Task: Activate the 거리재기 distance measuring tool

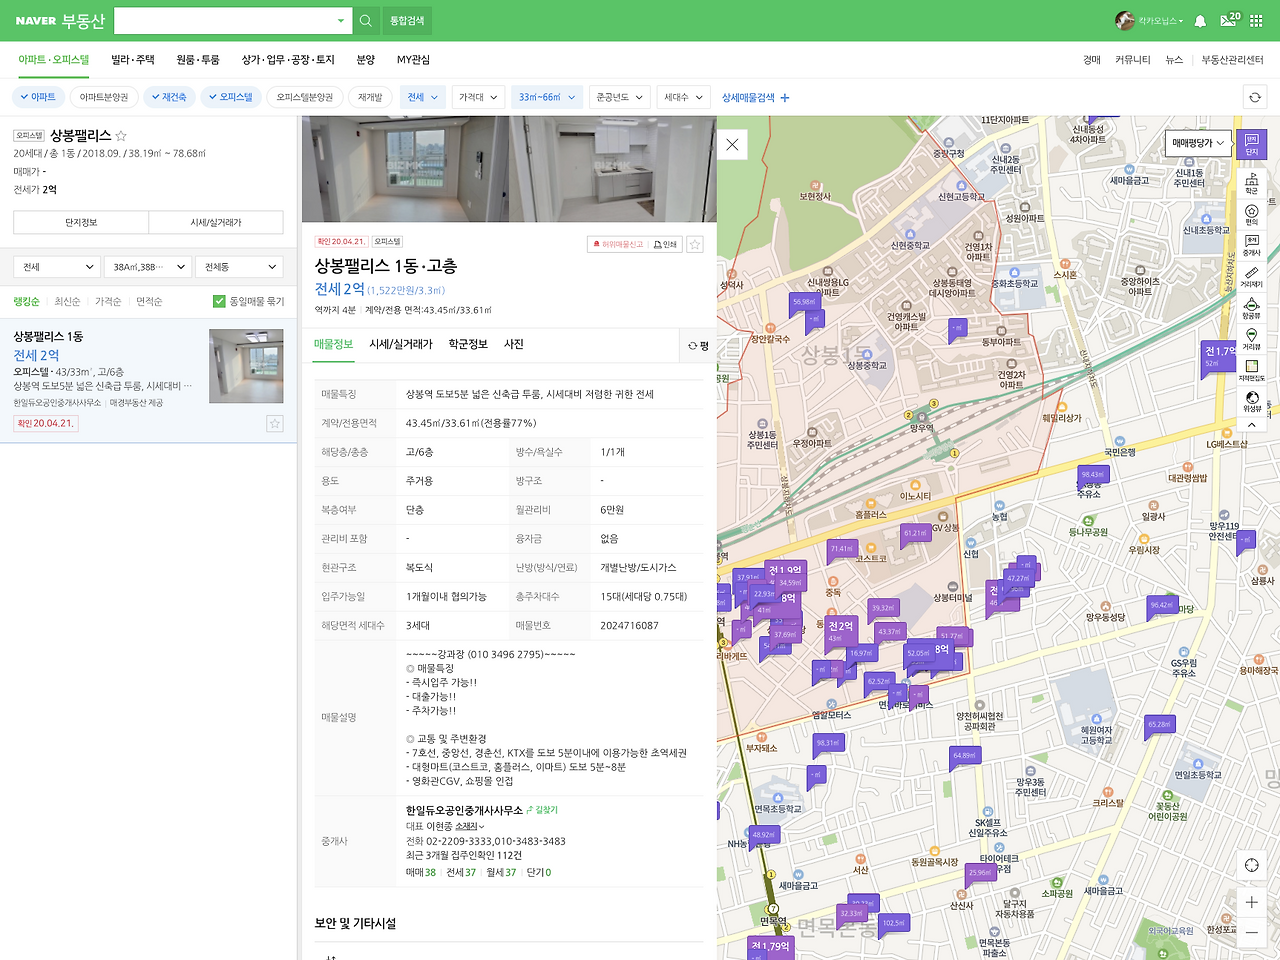Action: coord(1251,277)
